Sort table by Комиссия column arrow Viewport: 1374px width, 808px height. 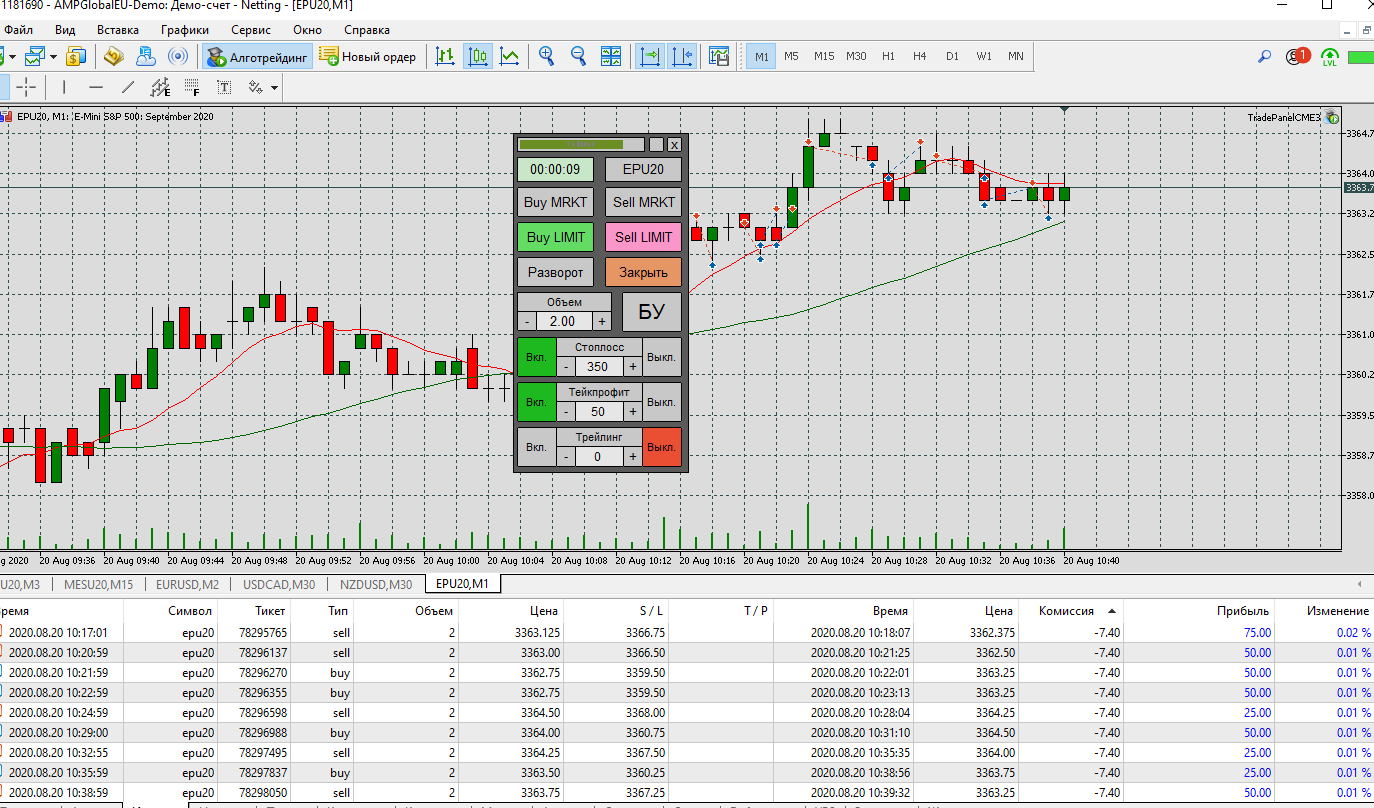click(x=1112, y=610)
